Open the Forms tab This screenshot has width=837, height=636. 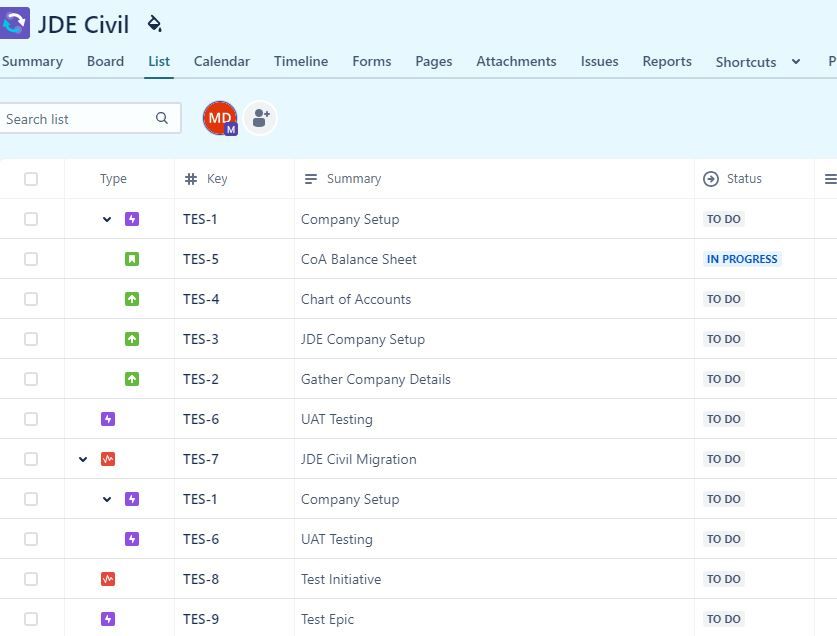click(372, 61)
